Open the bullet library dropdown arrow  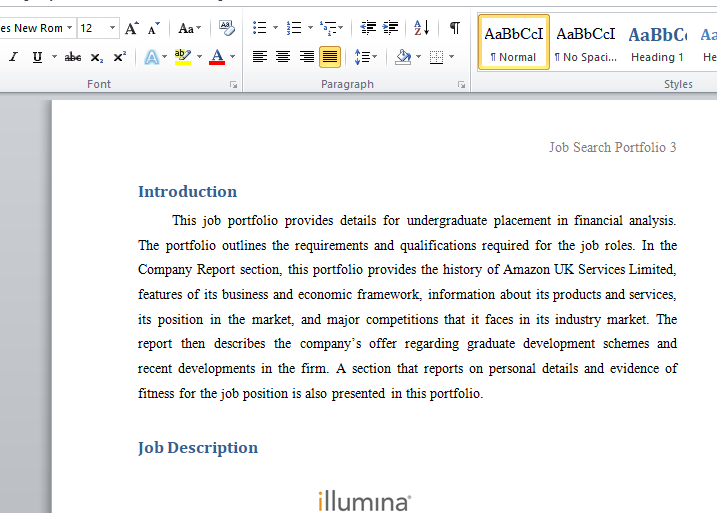(275, 28)
